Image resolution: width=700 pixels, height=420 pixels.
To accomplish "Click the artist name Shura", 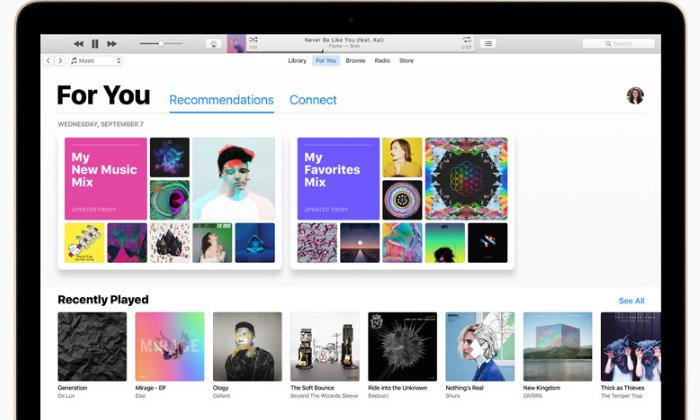I will 453,396.
